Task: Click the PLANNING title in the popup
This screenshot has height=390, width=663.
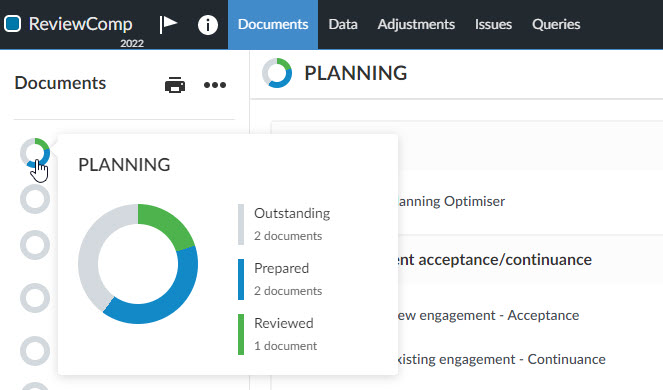Action: [x=124, y=165]
